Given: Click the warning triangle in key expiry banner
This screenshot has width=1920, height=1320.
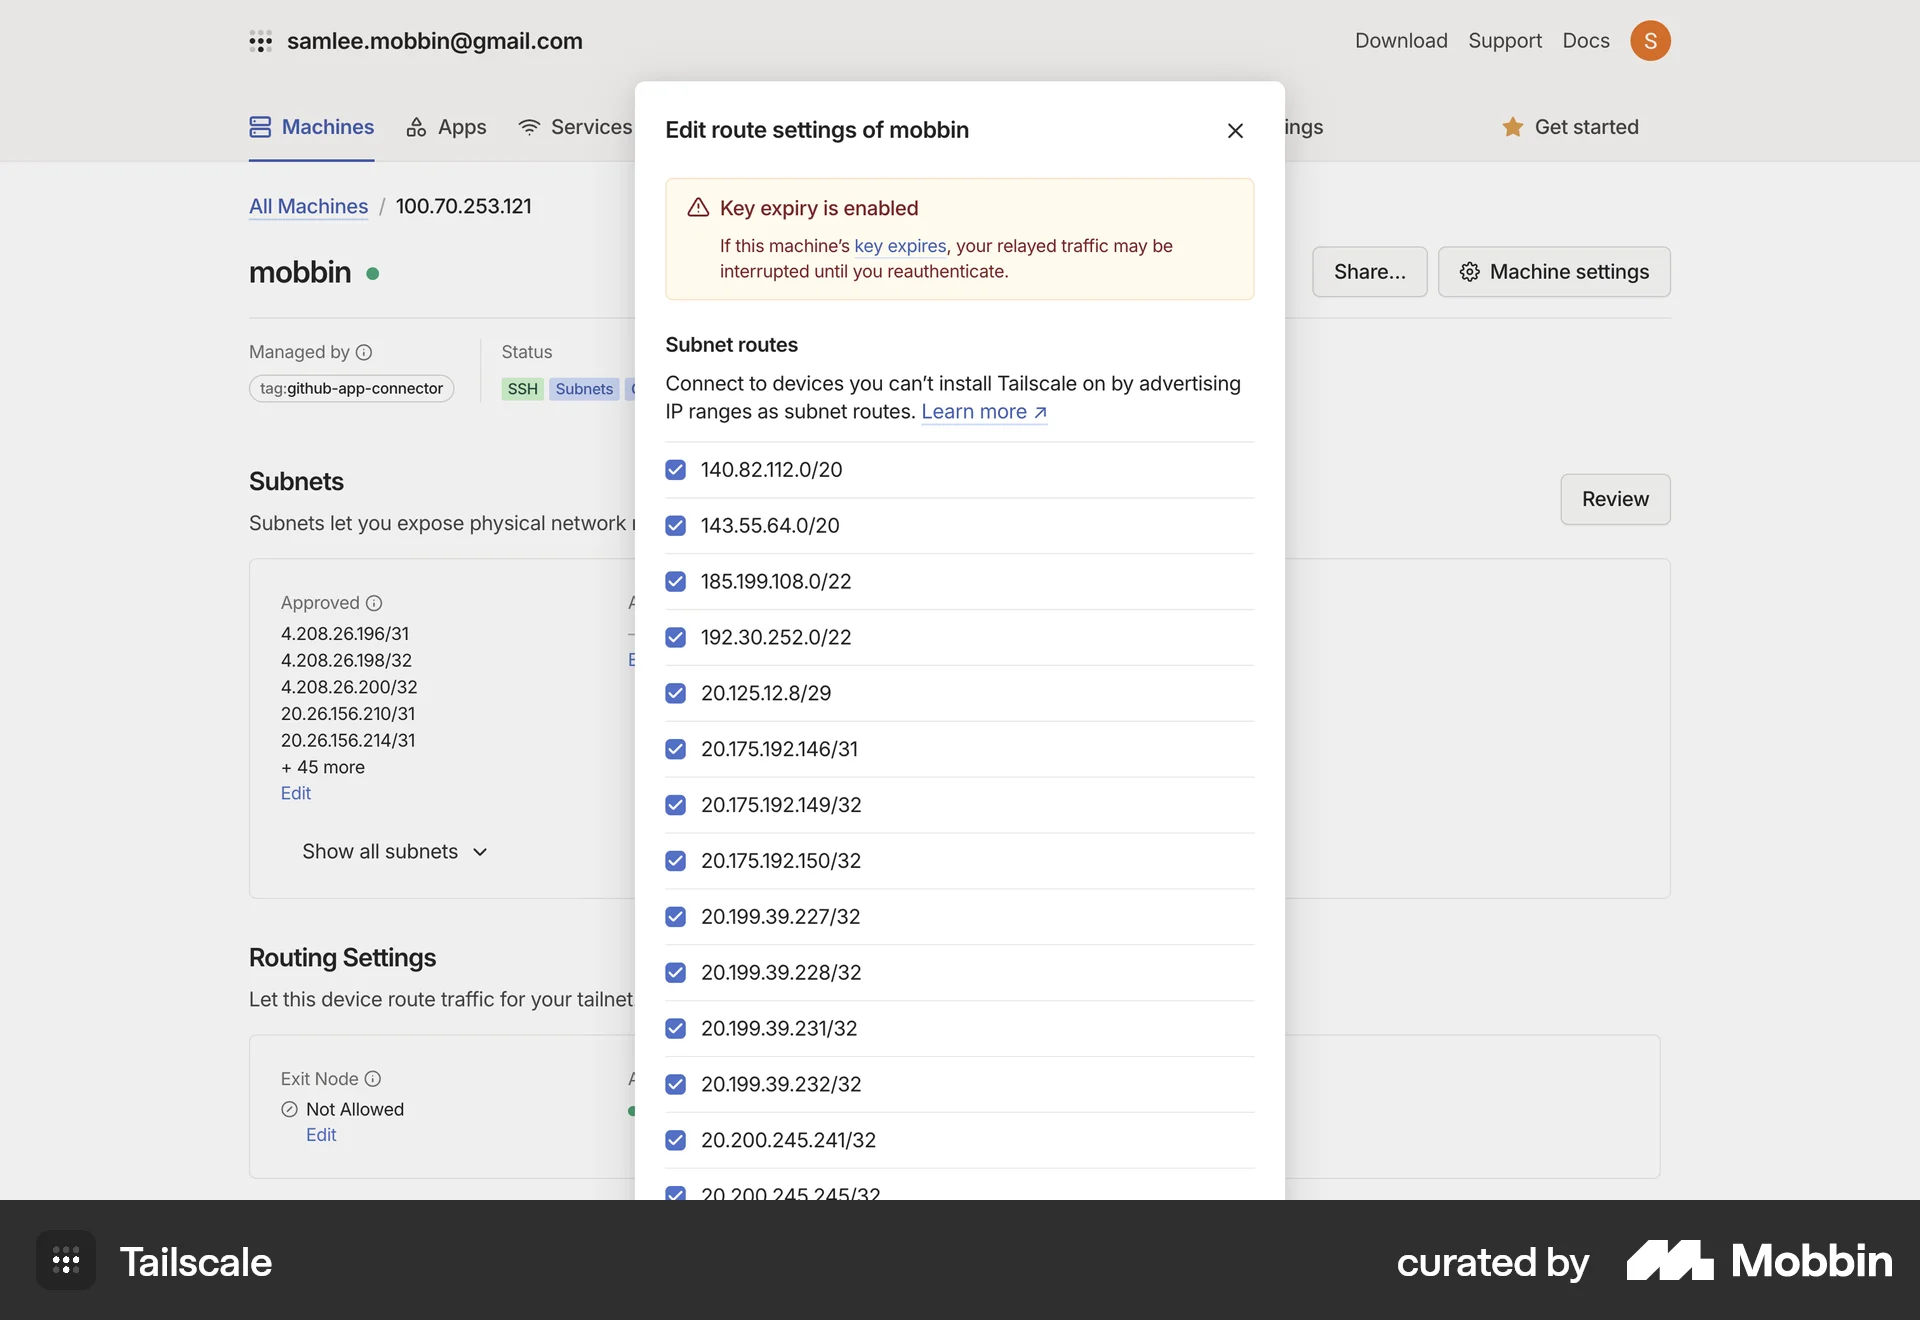Looking at the screenshot, I should [697, 207].
